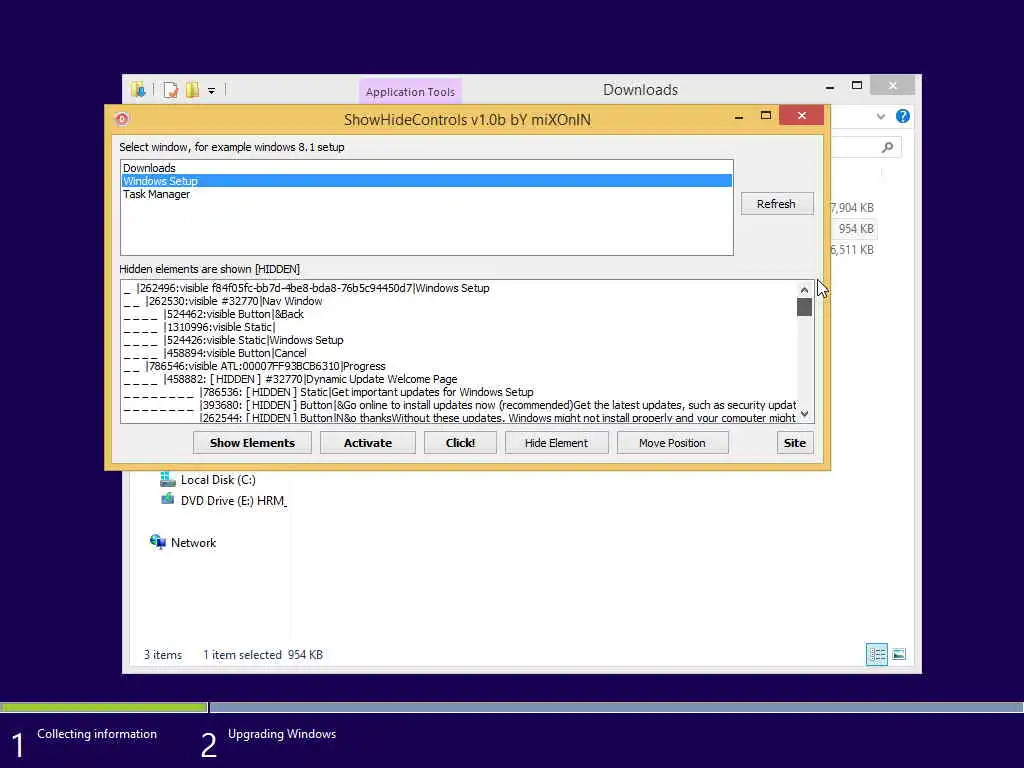Select Downloads in the window list
This screenshot has width=1024, height=768.
(x=426, y=168)
